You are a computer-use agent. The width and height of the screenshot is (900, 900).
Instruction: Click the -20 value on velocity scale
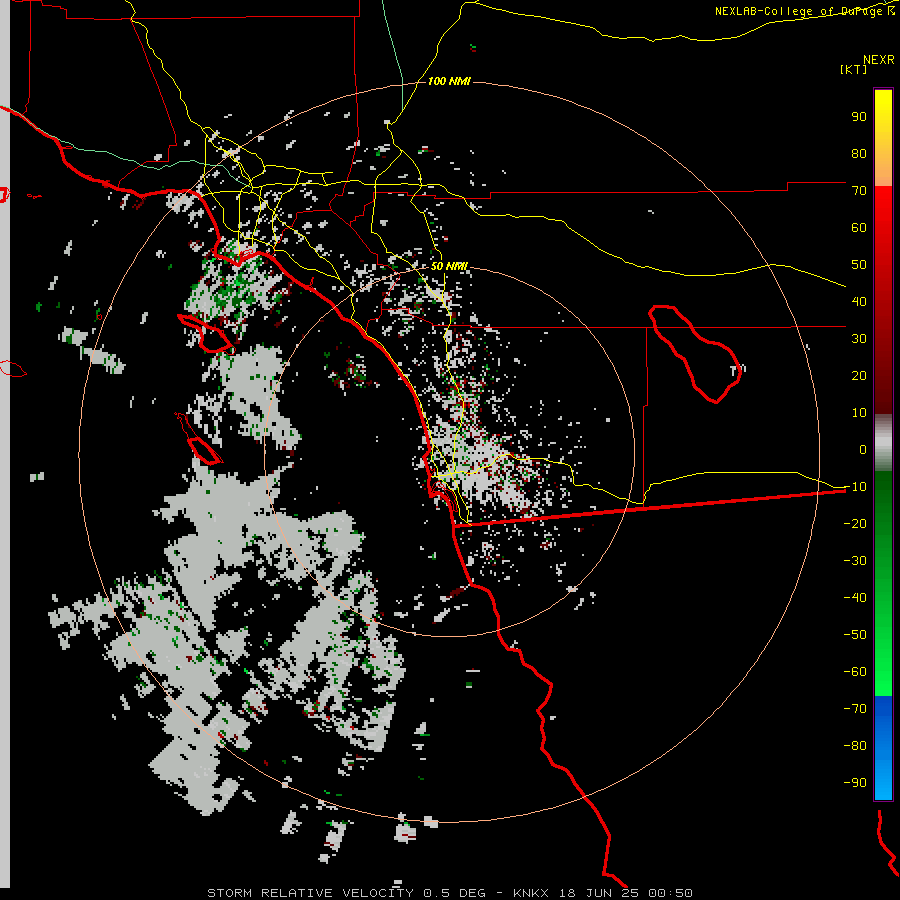tap(855, 523)
